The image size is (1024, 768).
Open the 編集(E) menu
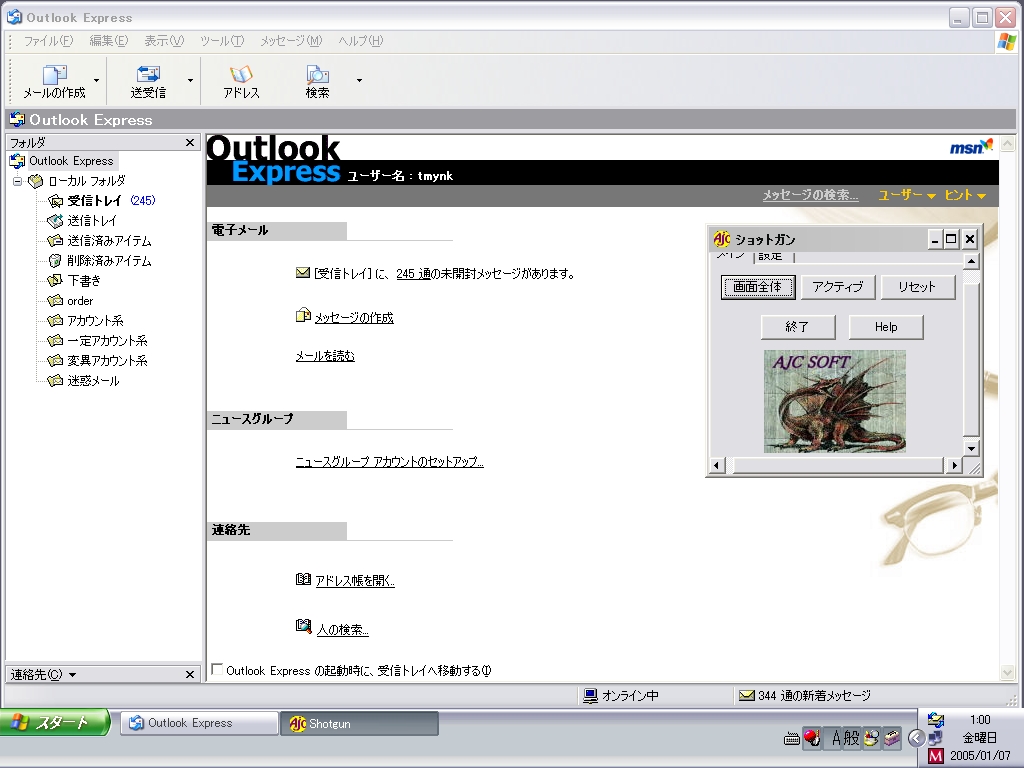[108, 41]
